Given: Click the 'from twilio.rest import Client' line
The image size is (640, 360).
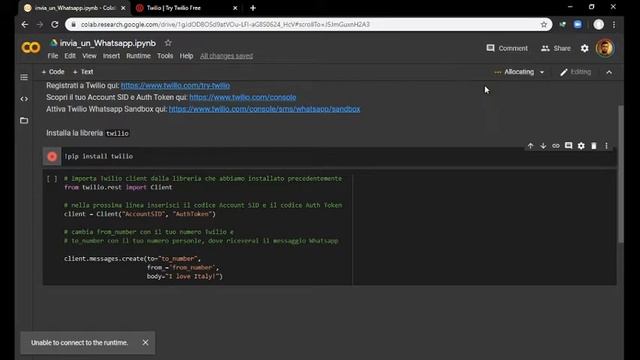Looking at the screenshot, I should [118, 187].
